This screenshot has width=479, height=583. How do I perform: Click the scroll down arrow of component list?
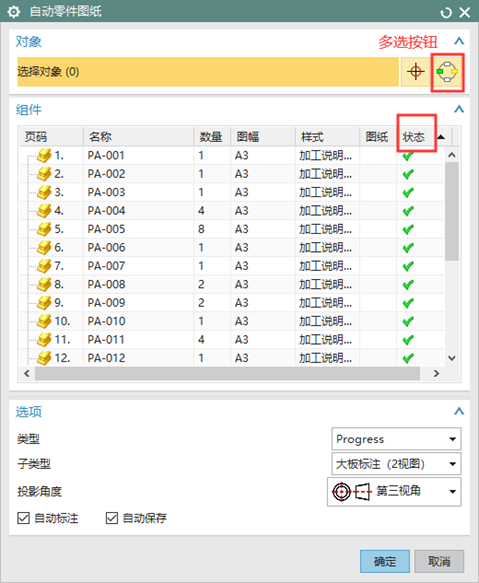(x=452, y=358)
